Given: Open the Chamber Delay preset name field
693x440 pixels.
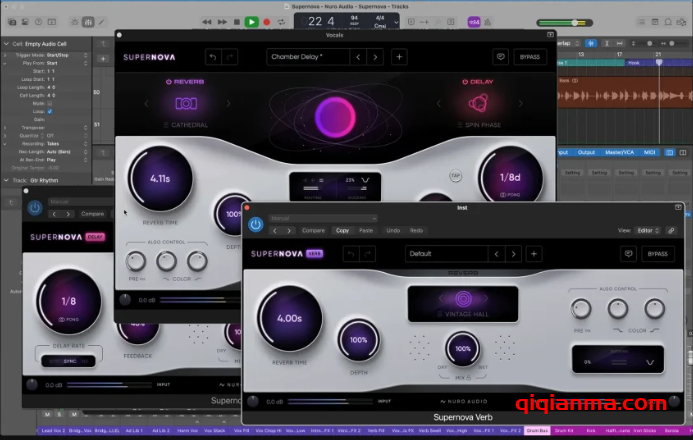Looking at the screenshot, I should coord(308,57).
